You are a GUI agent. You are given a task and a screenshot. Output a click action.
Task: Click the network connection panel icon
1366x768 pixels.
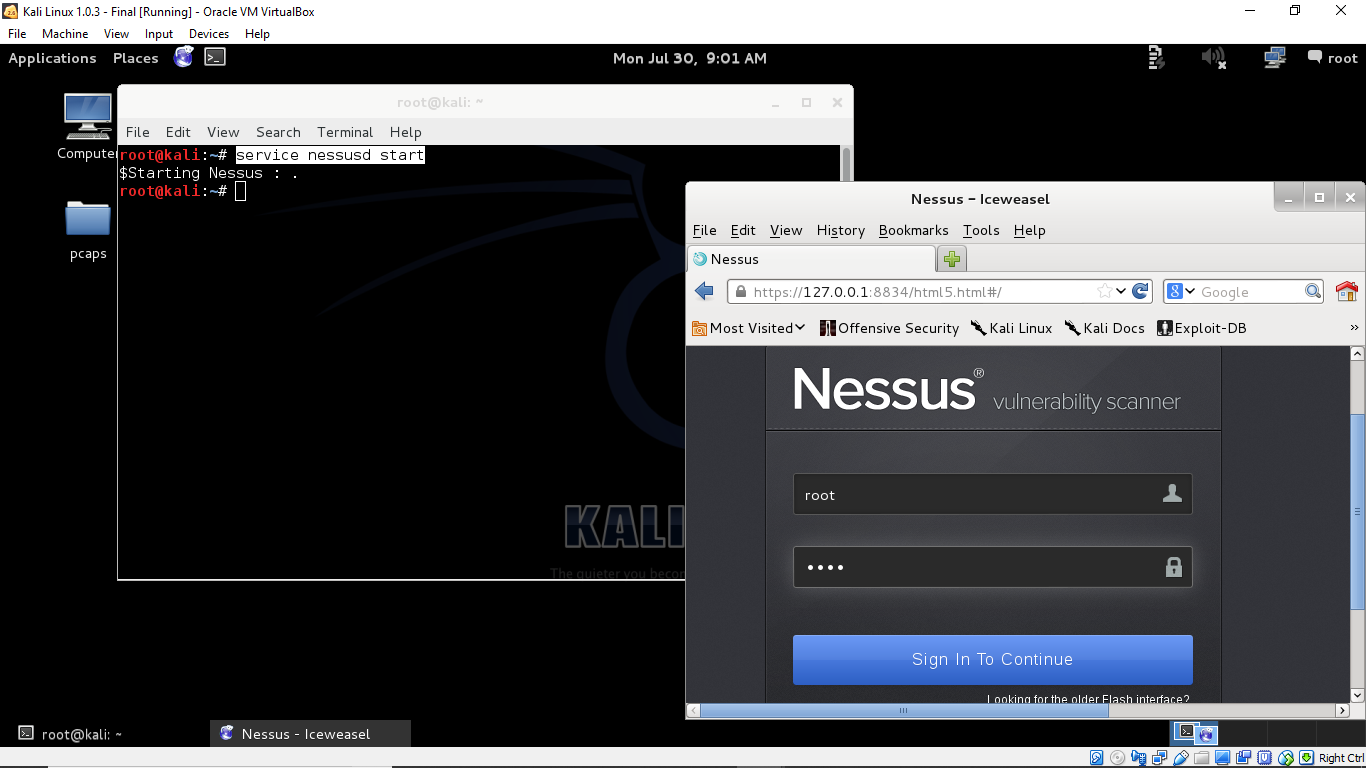[x=1274, y=58]
